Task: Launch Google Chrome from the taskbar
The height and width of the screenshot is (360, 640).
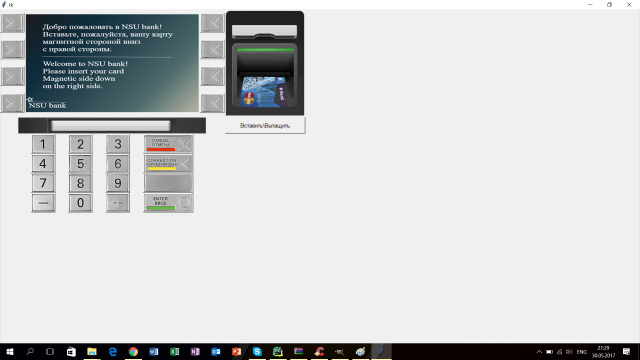Action: (133, 351)
